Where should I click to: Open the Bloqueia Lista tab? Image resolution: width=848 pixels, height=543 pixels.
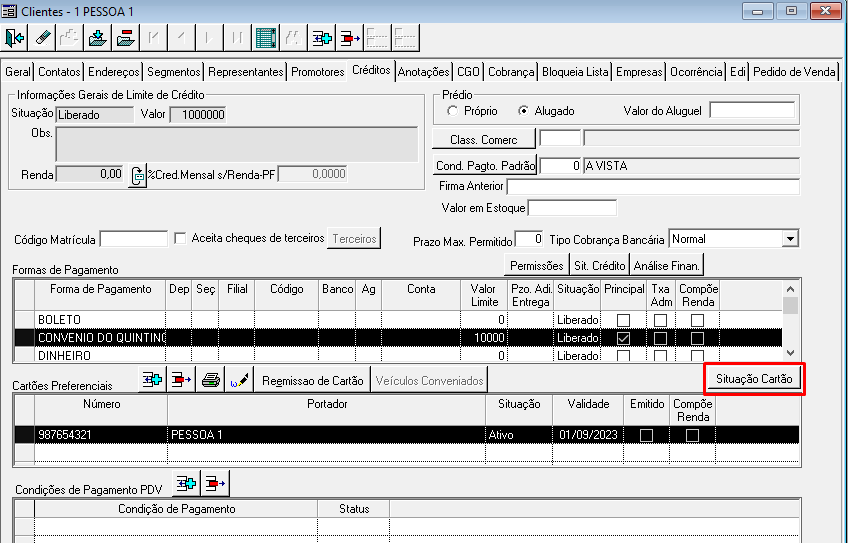pyautogui.click(x=575, y=72)
